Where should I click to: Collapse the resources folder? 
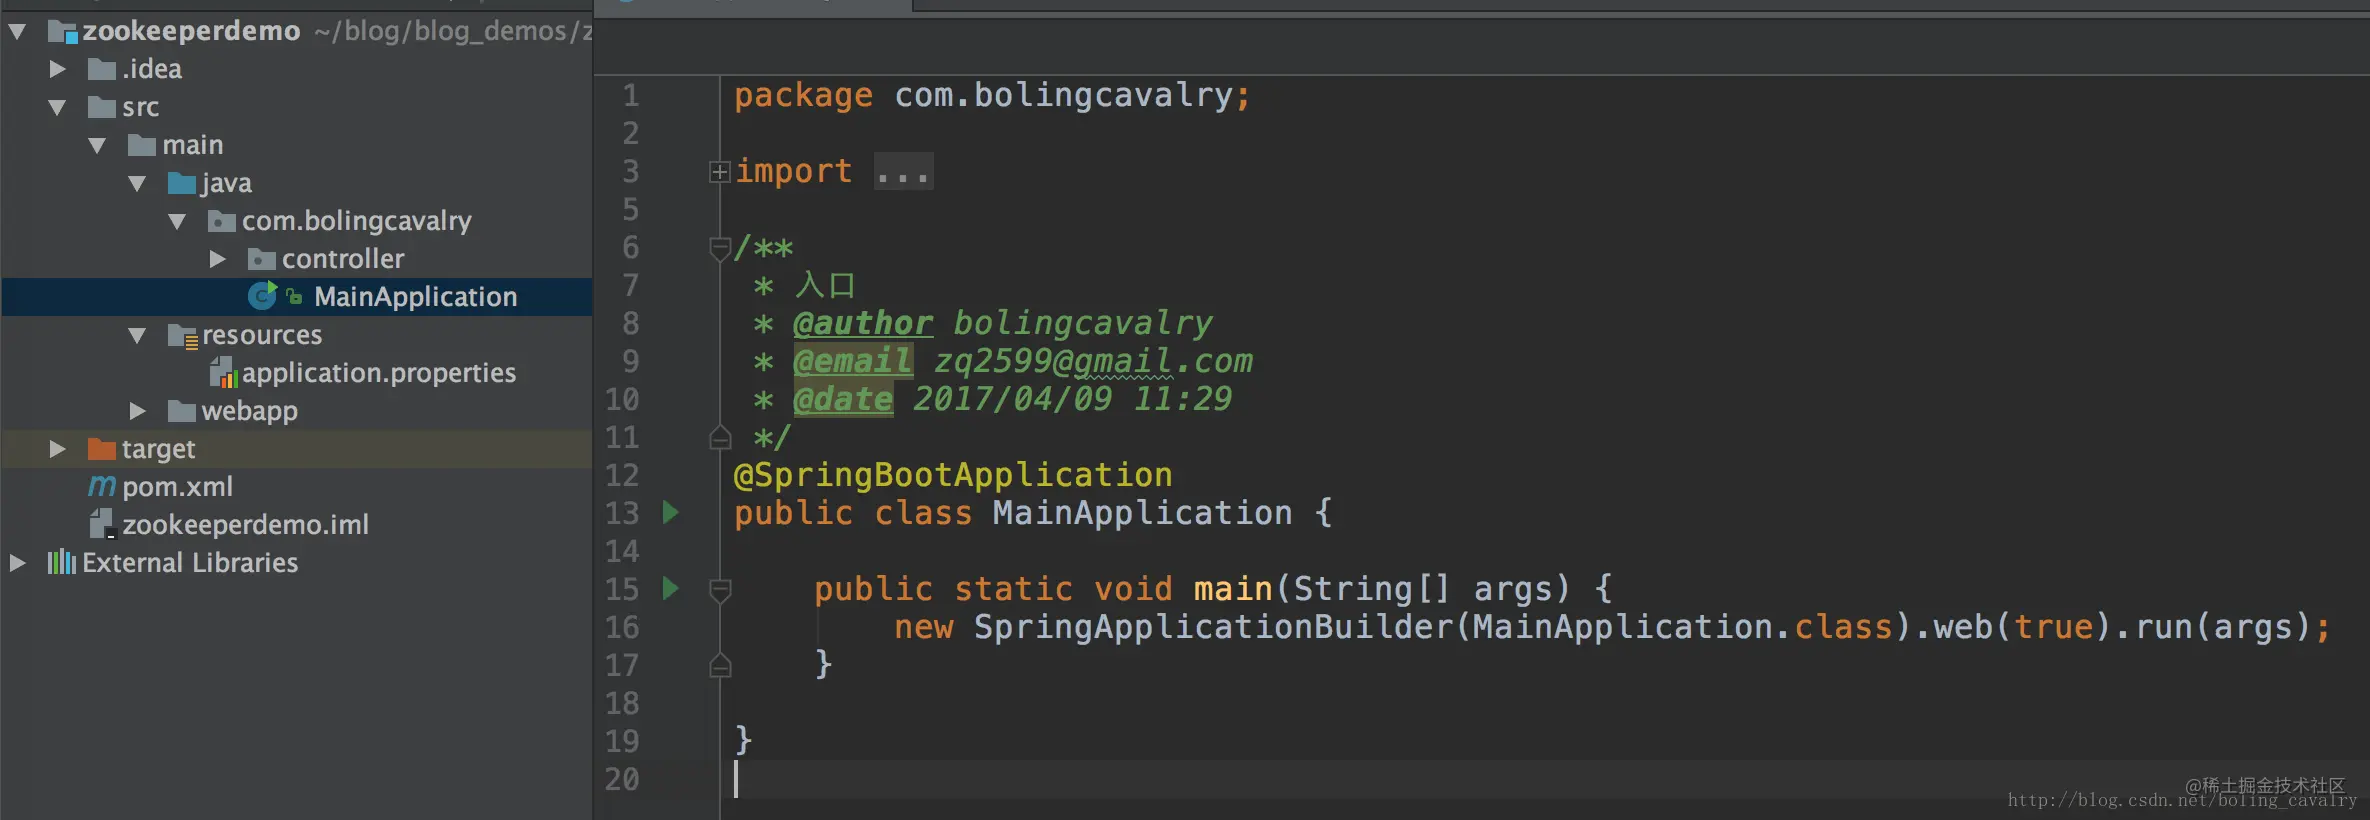click(137, 335)
